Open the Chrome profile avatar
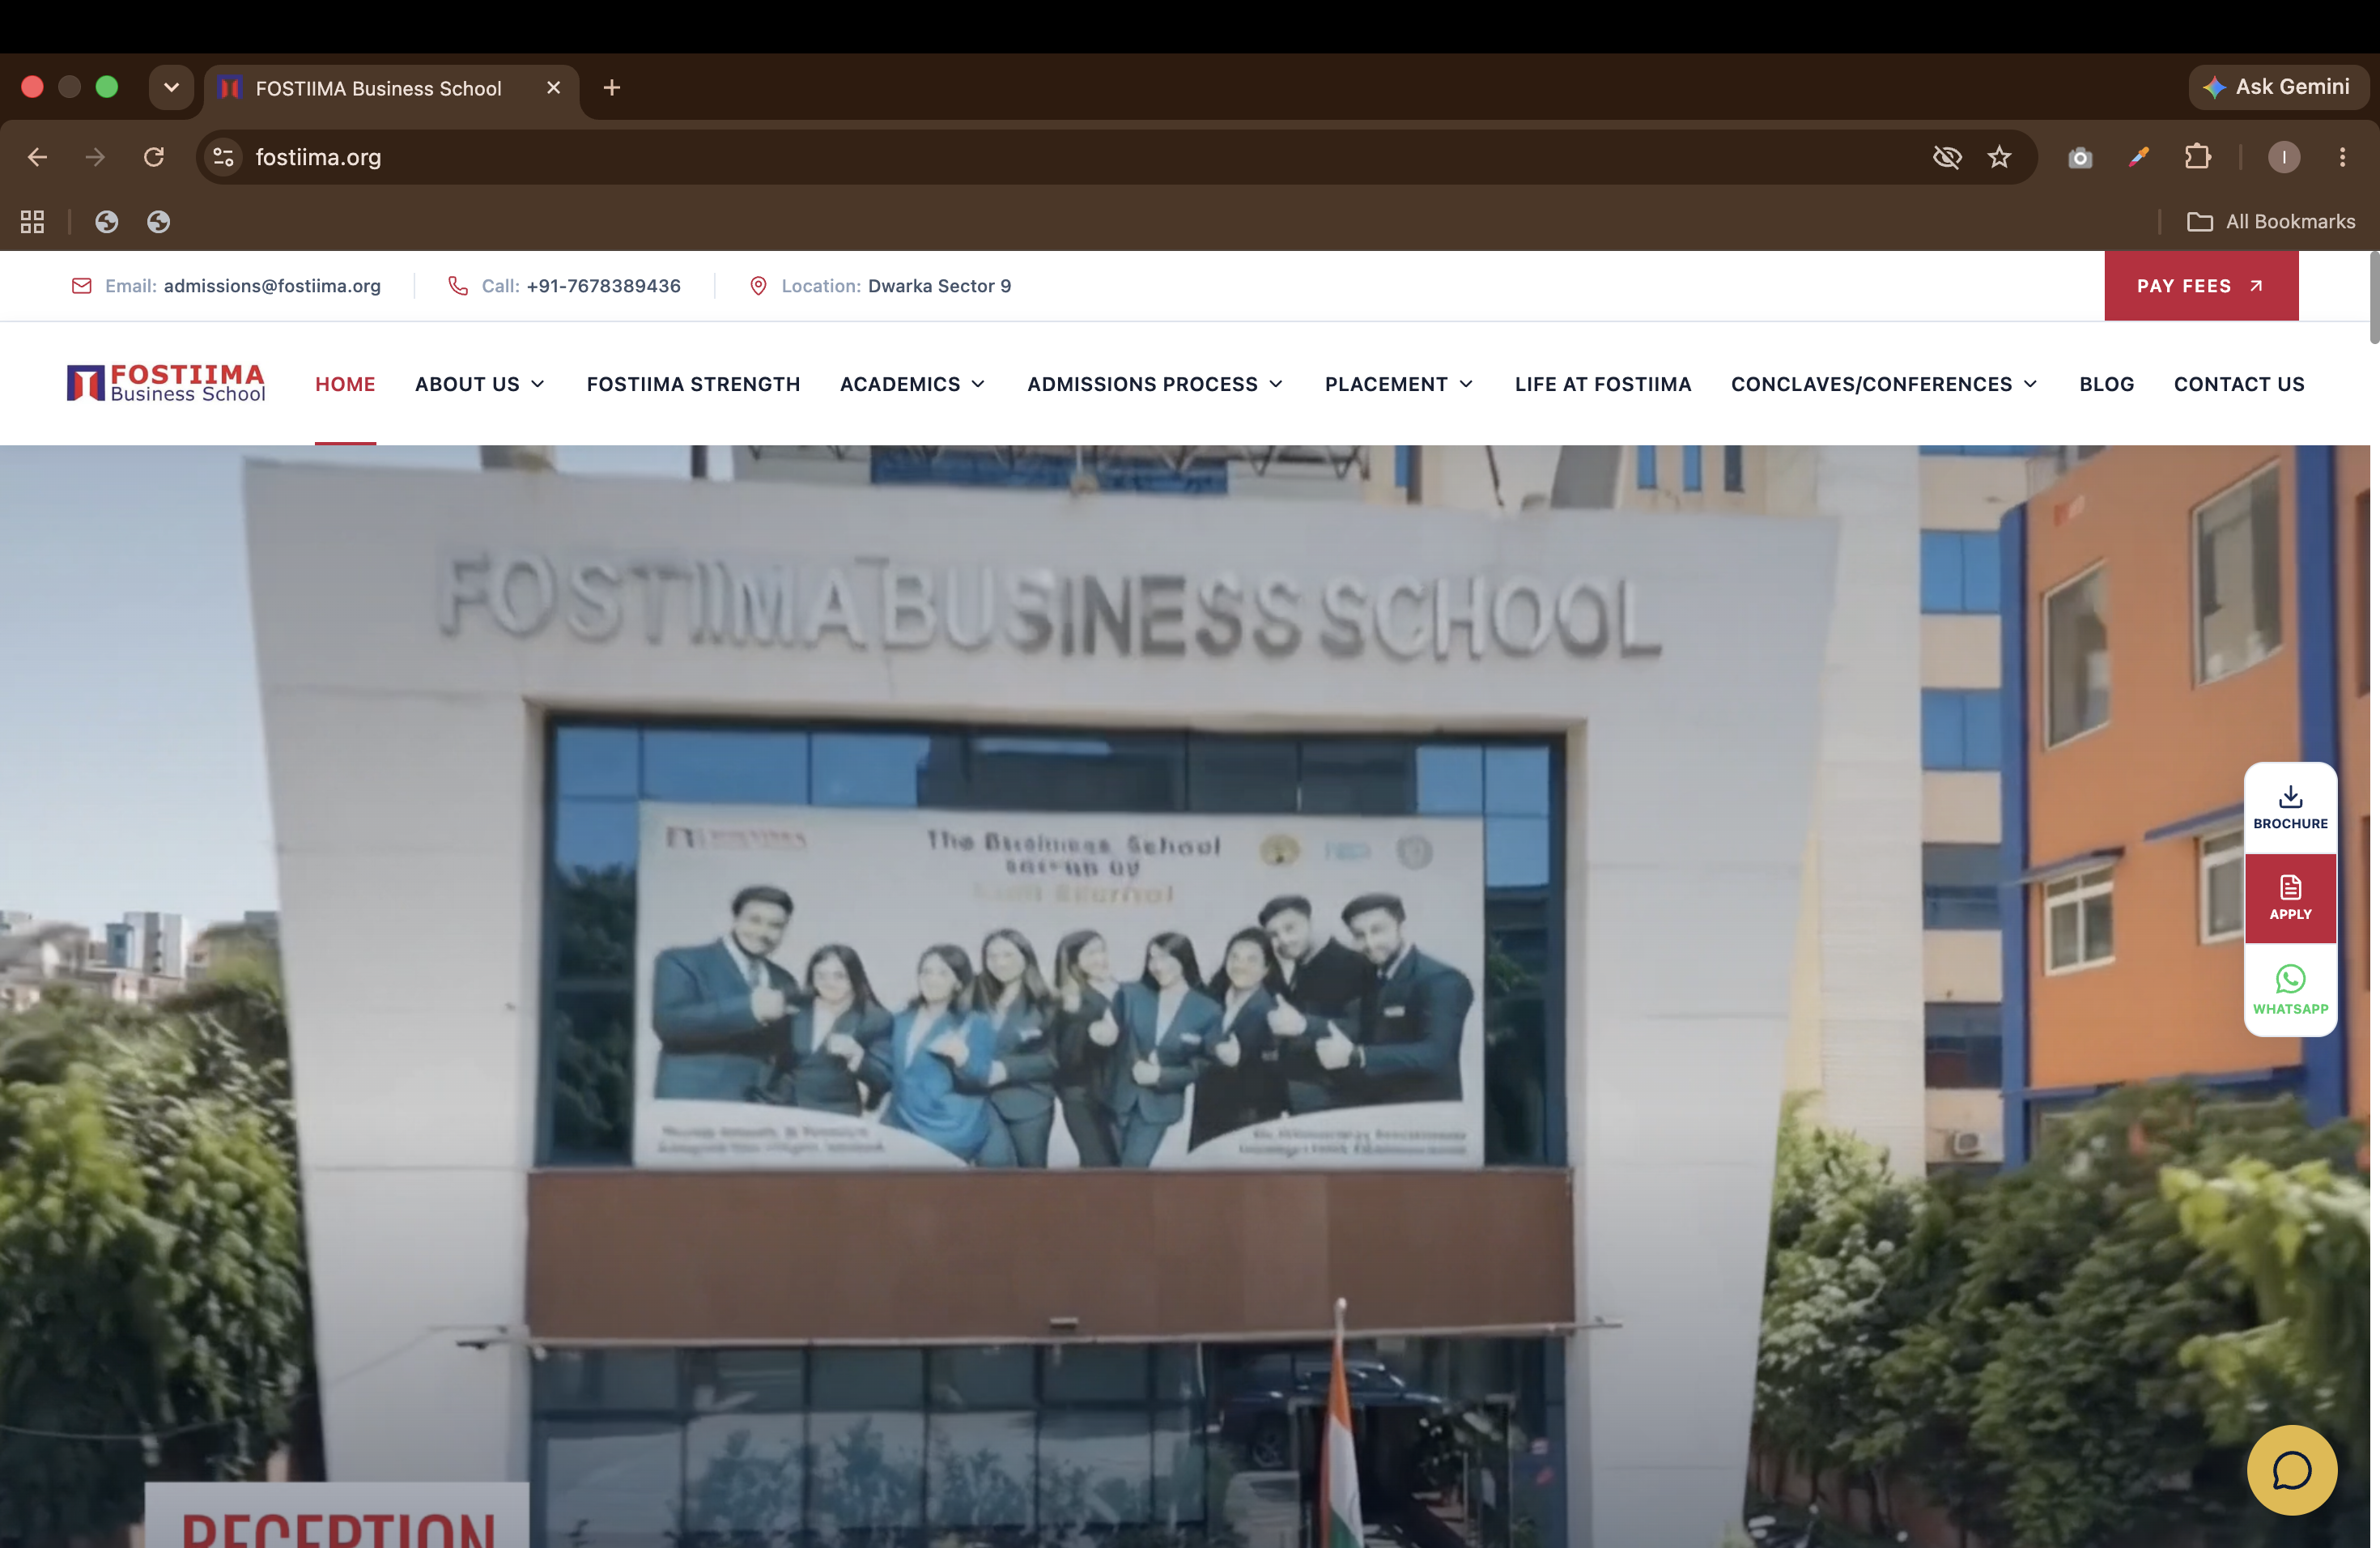The width and height of the screenshot is (2380, 1548). 2284,157
